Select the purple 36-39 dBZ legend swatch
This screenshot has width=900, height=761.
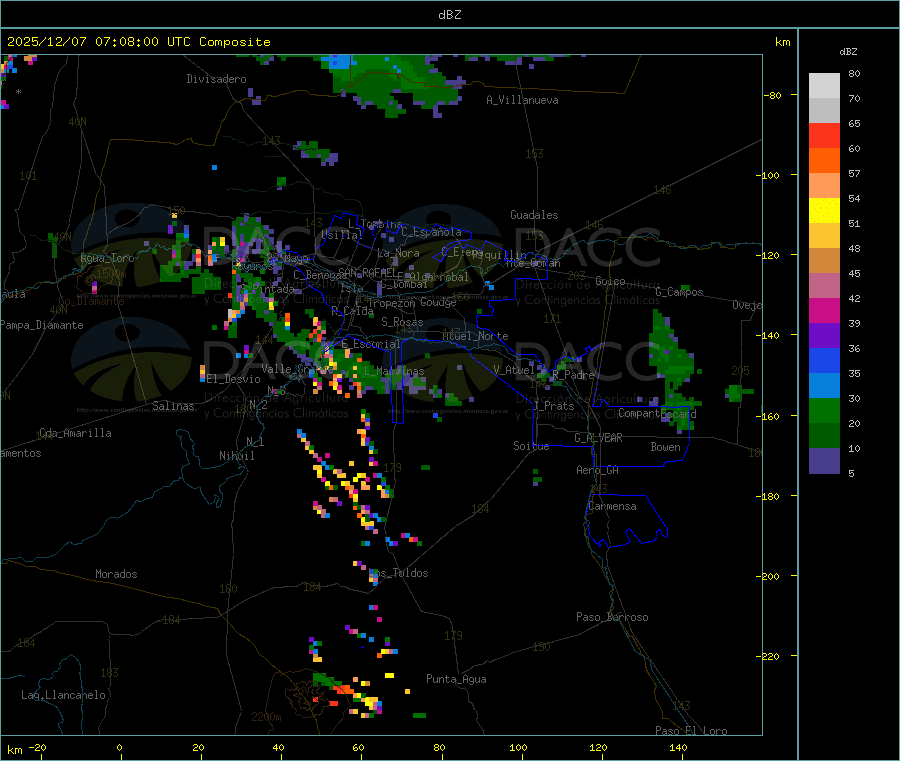click(824, 336)
